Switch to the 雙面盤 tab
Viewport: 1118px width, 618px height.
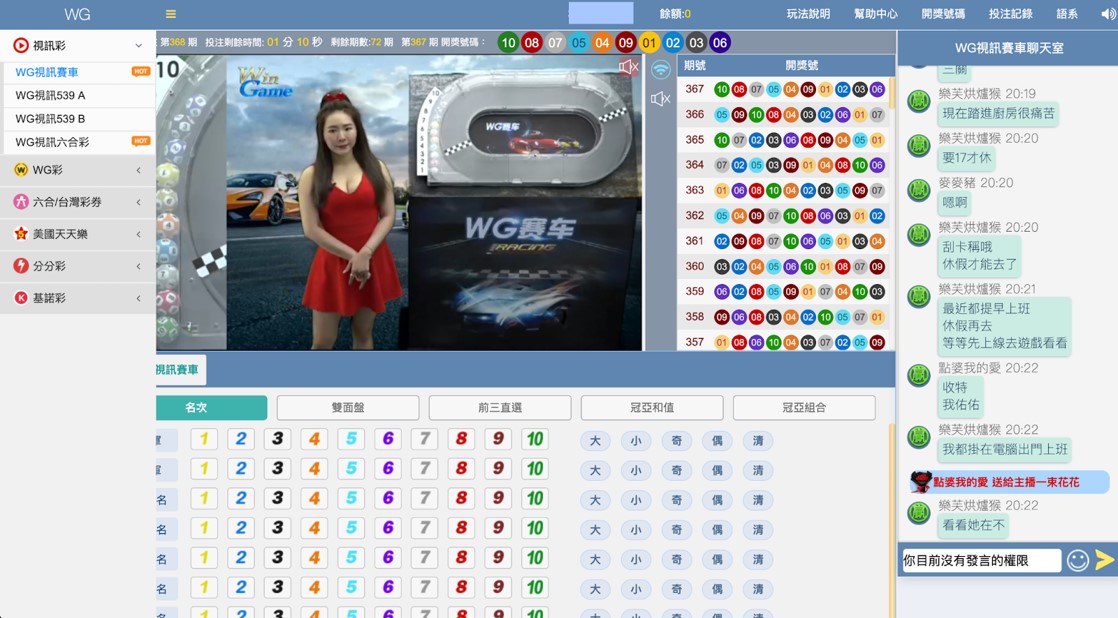pyautogui.click(x=348, y=408)
